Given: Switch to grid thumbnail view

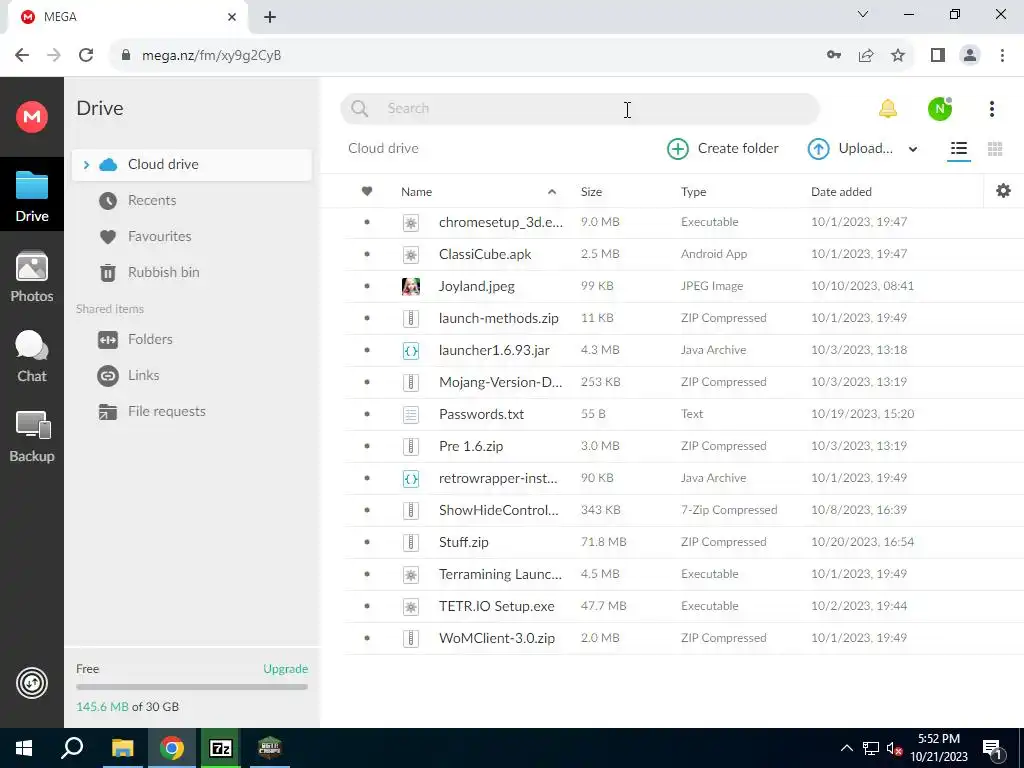Looking at the screenshot, I should coord(995,149).
